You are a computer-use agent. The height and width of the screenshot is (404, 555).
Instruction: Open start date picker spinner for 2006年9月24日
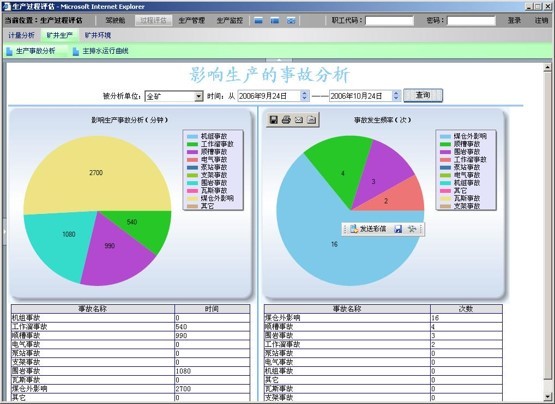[304, 96]
